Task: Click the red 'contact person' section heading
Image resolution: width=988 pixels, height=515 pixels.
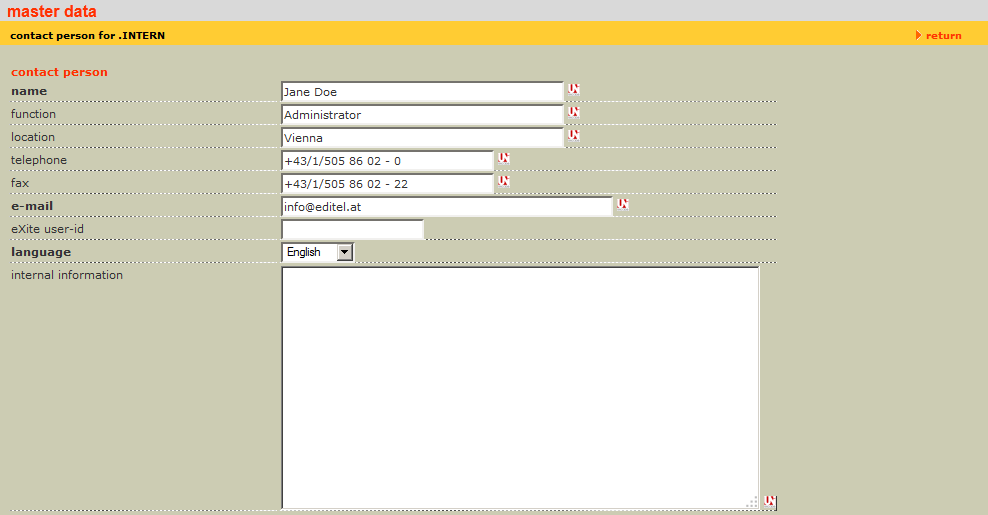Action: click(59, 72)
